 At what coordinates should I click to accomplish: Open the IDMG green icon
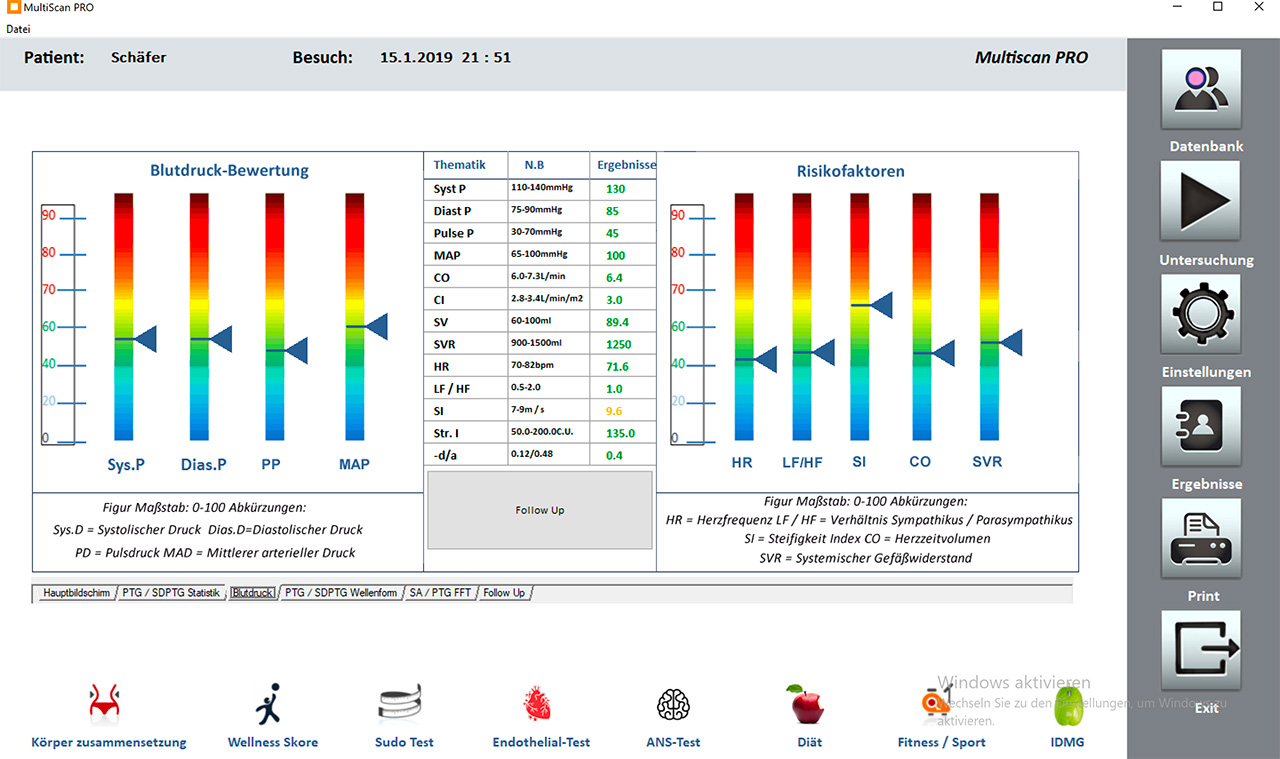pos(1066,705)
